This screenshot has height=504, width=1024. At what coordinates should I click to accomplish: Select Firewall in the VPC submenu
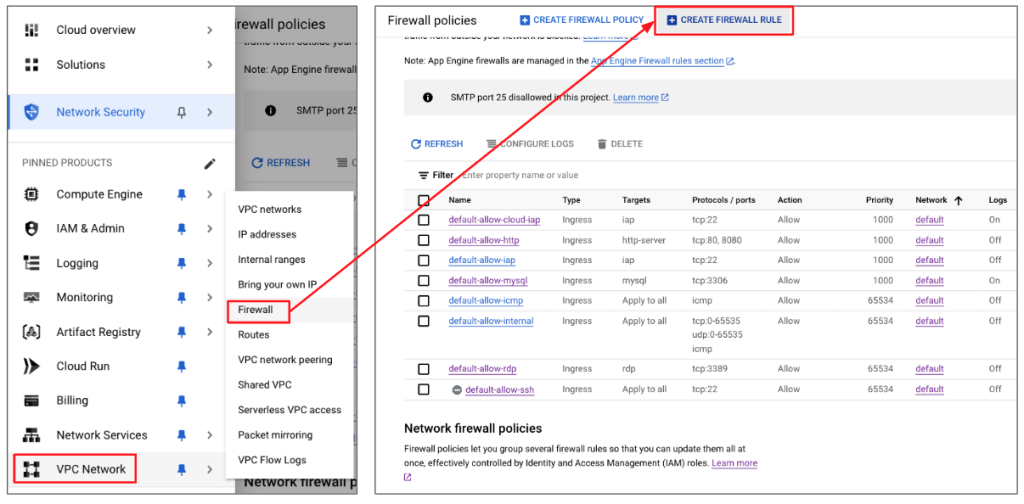coord(255,310)
